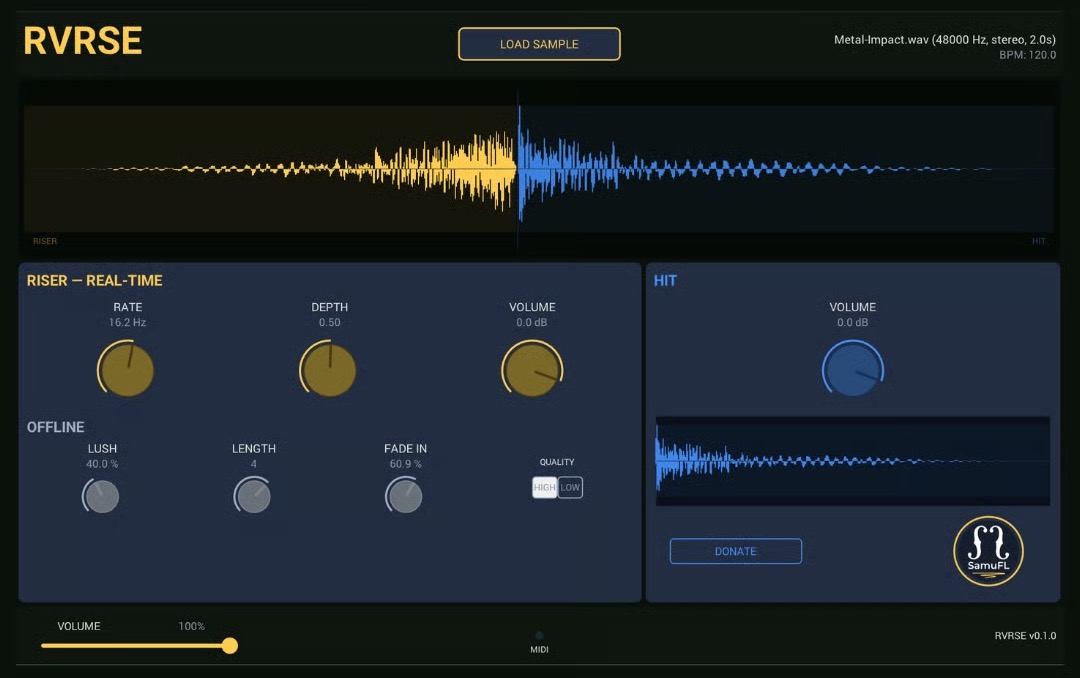The height and width of the screenshot is (678, 1080).
Task: Click the LUSH knob
Action: pyautogui.click(x=102, y=496)
